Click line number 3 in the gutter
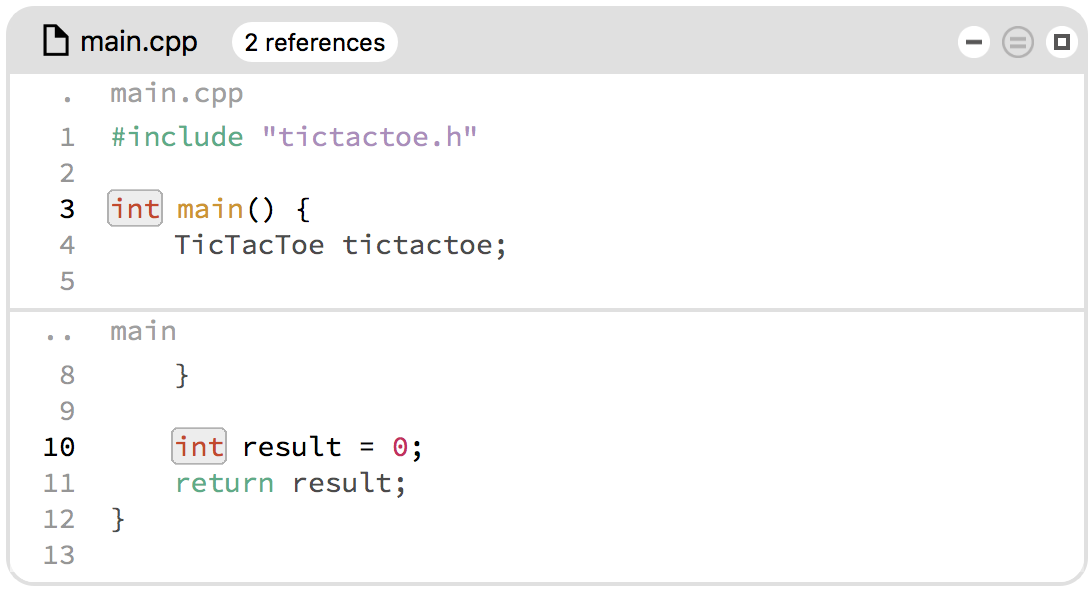The image size is (1092, 590). (x=67, y=209)
